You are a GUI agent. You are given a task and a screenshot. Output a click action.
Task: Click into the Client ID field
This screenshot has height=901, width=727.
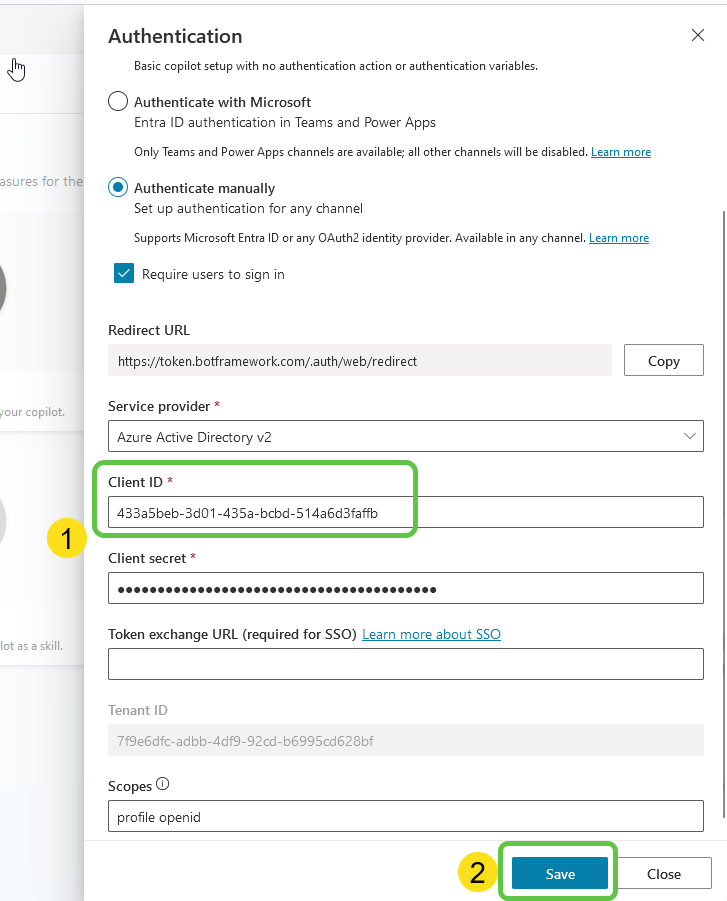405,513
